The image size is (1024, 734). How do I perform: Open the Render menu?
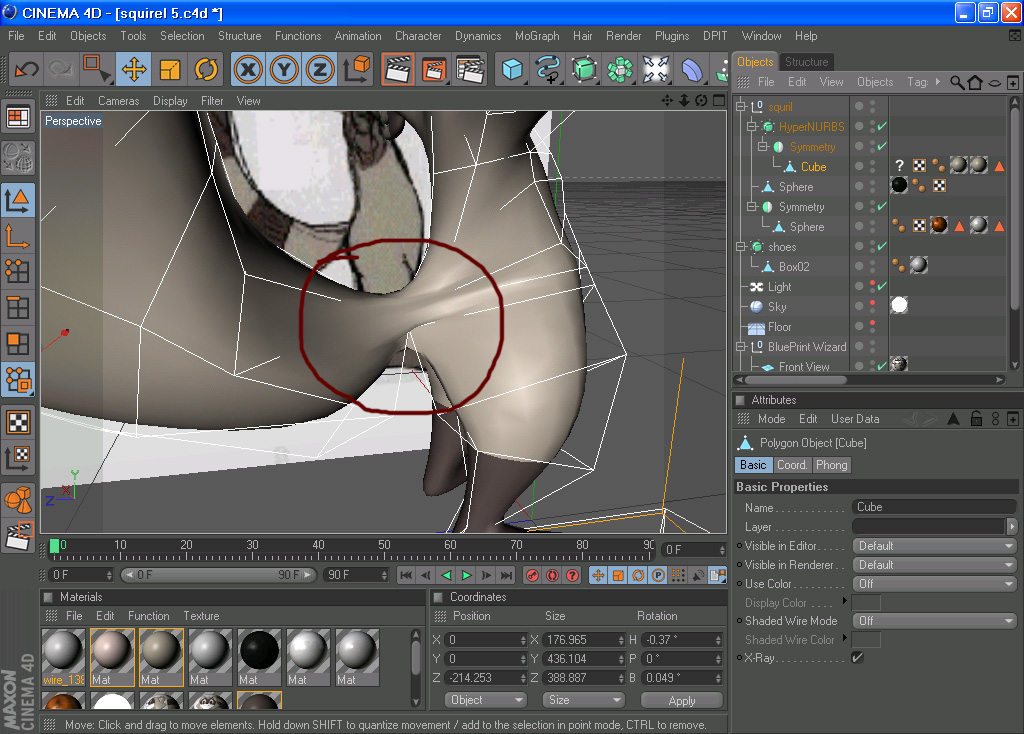624,36
